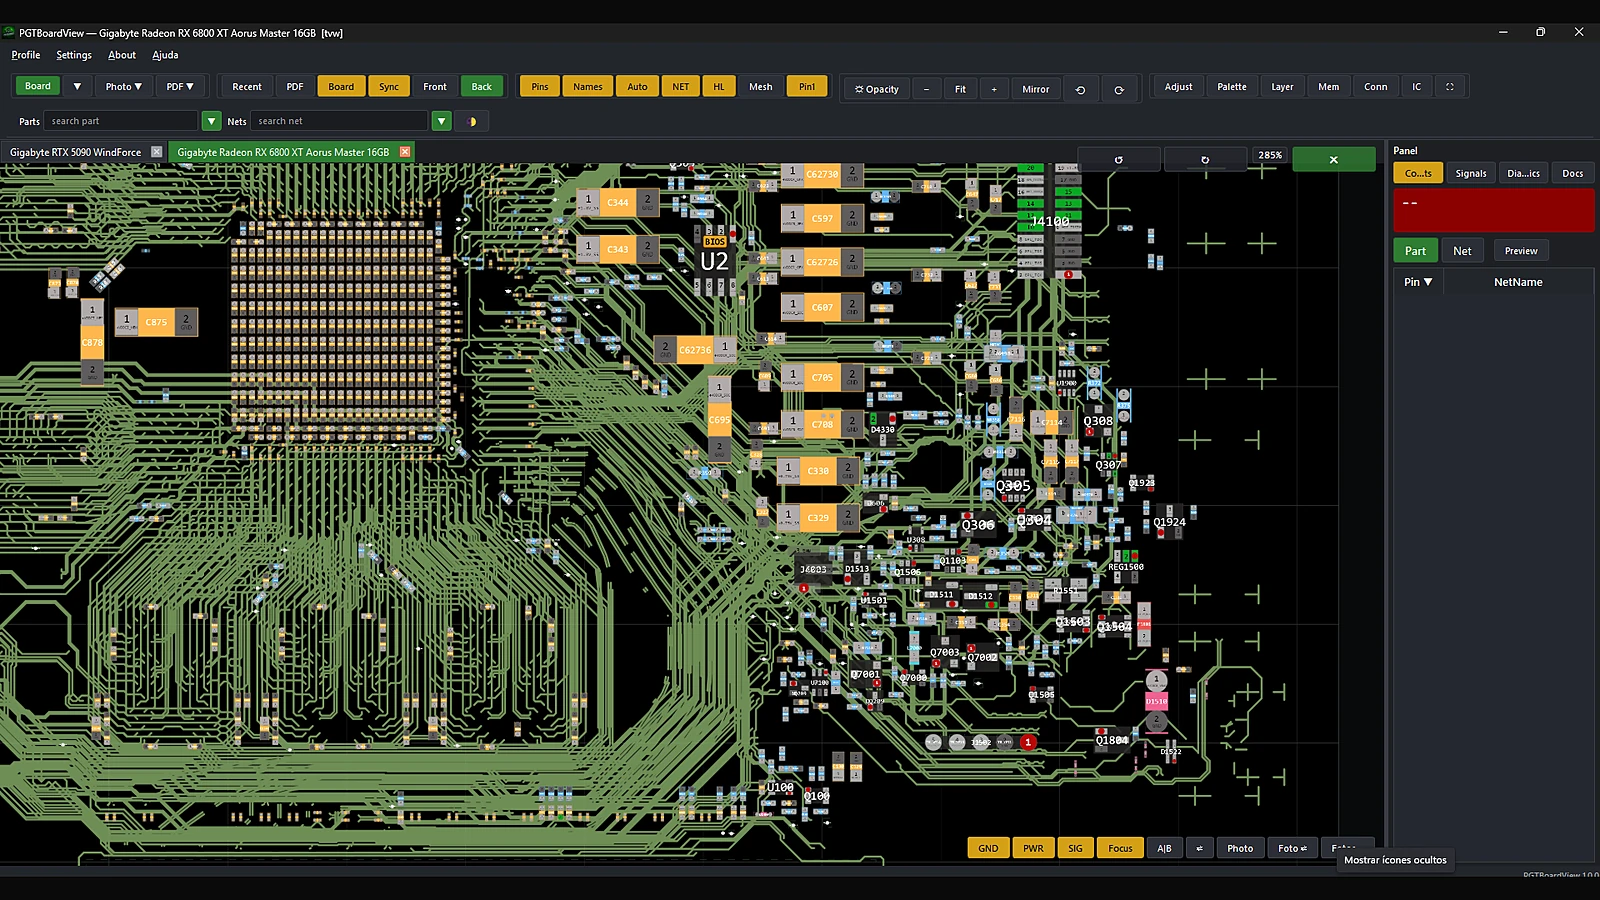1600x900 pixels.
Task: Toggle the Auto option
Action: (x=637, y=87)
